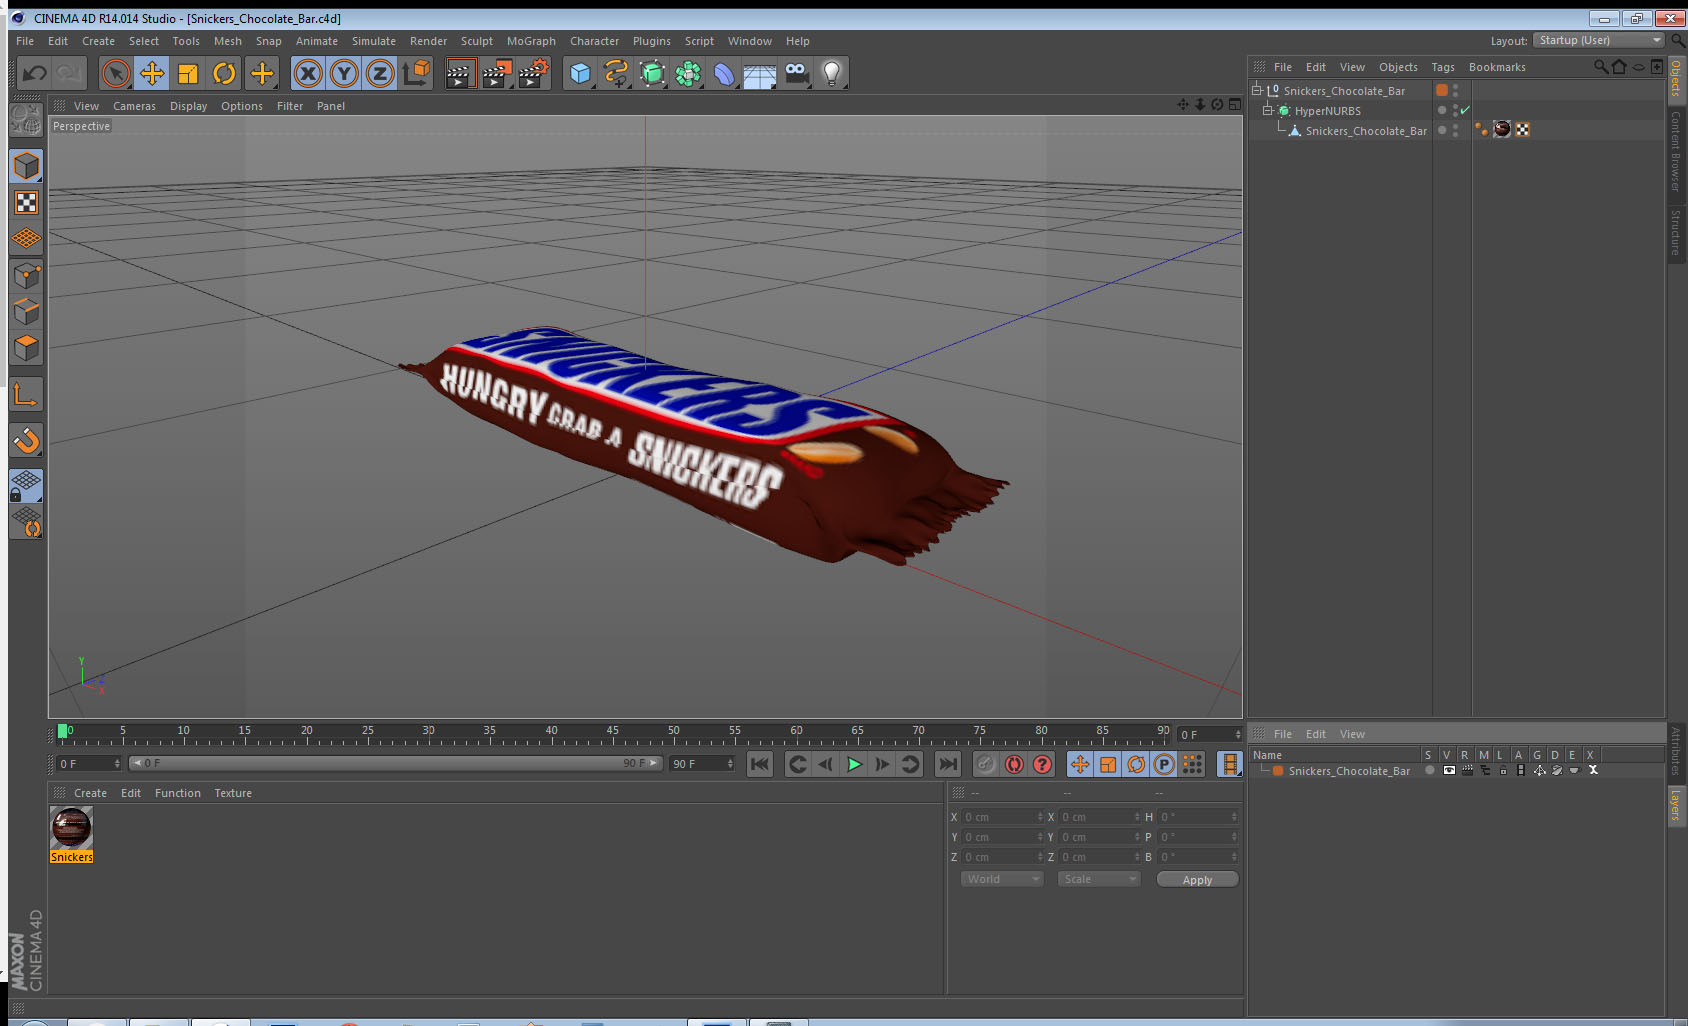Open the green Array modeling objects icon

(x=688, y=73)
